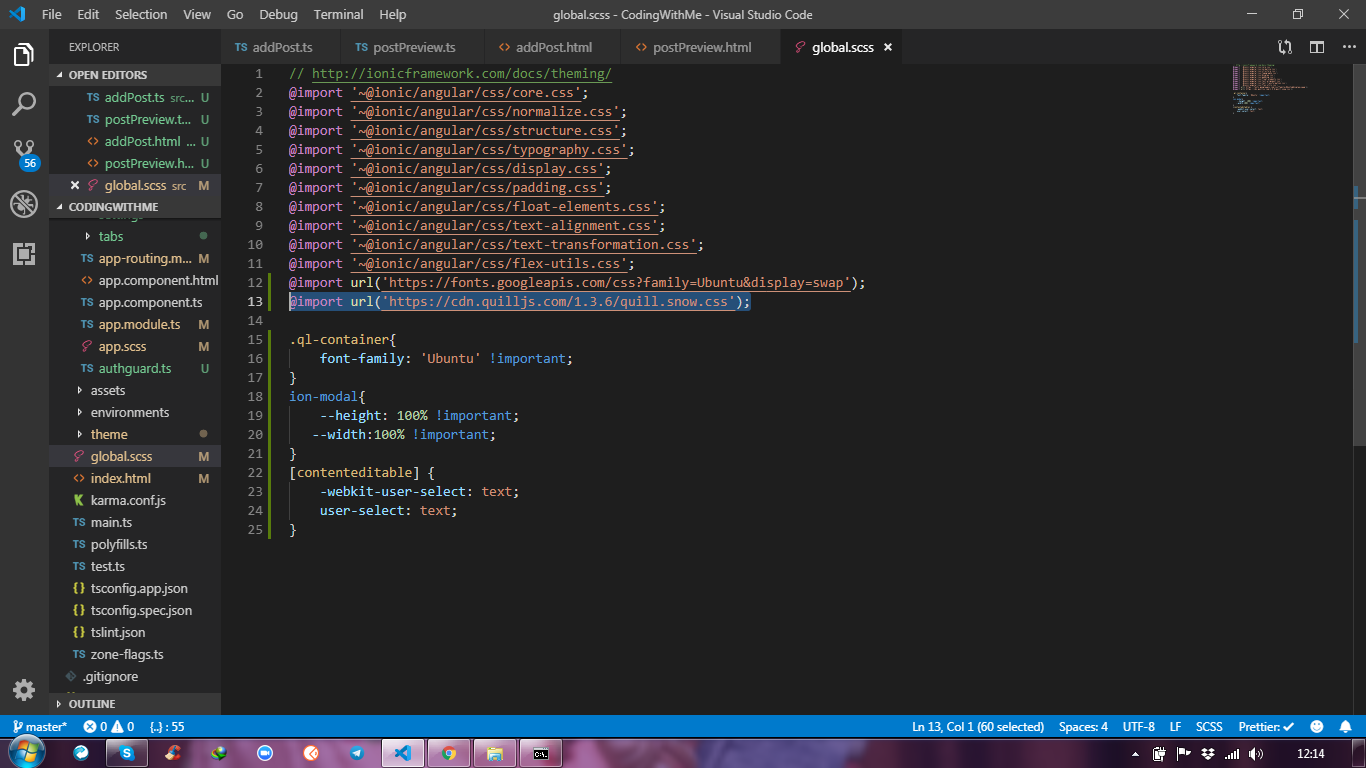The image size is (1366, 768).
Task: Open File Explorer from the taskbar
Action: tap(495, 753)
